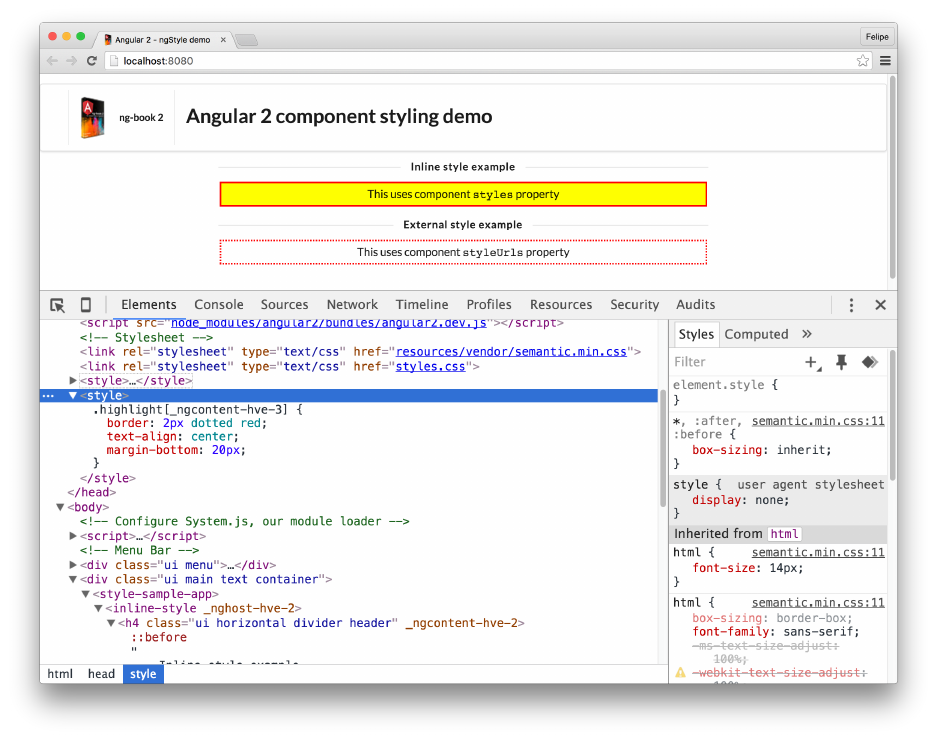Open the styles.css link
The image size is (937, 740).
(x=430, y=366)
